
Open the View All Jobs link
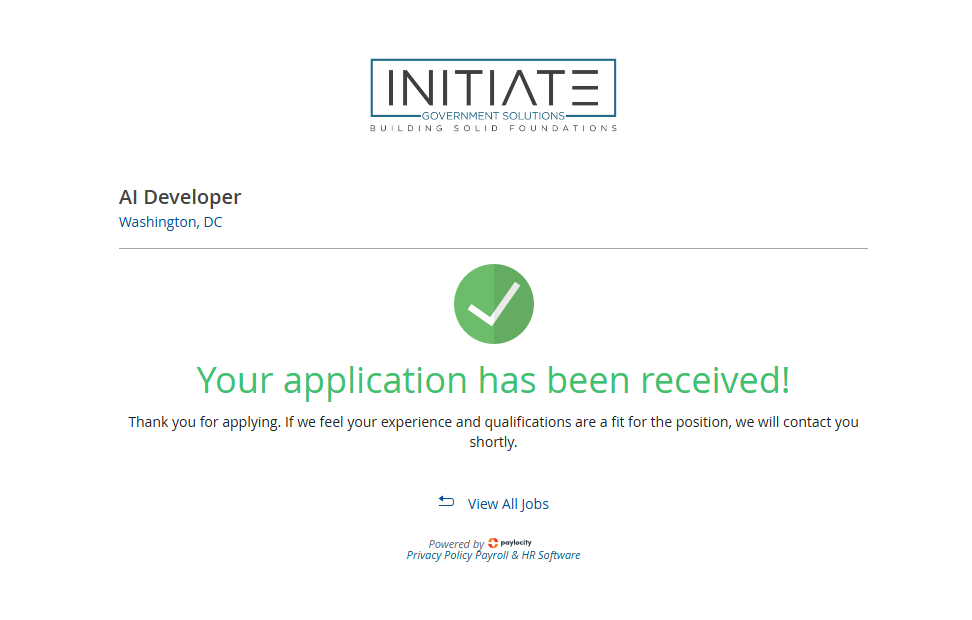click(x=508, y=504)
